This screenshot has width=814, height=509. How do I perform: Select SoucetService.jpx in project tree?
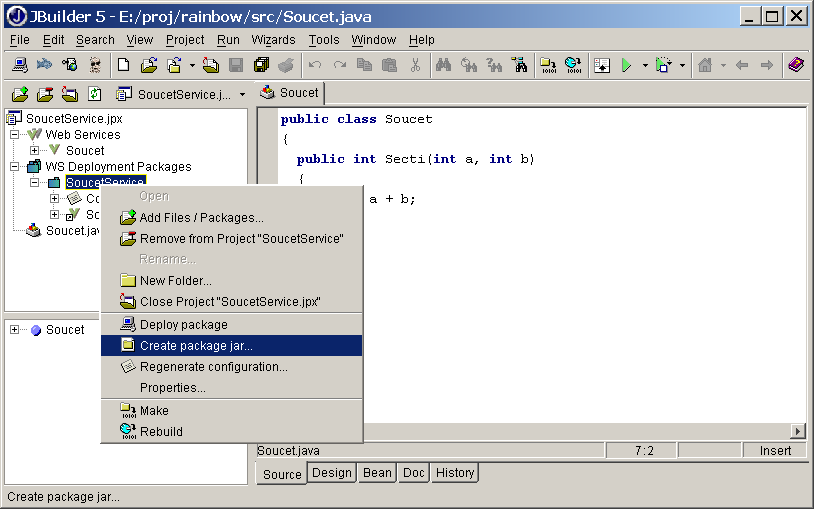pyautogui.click(x=74, y=118)
